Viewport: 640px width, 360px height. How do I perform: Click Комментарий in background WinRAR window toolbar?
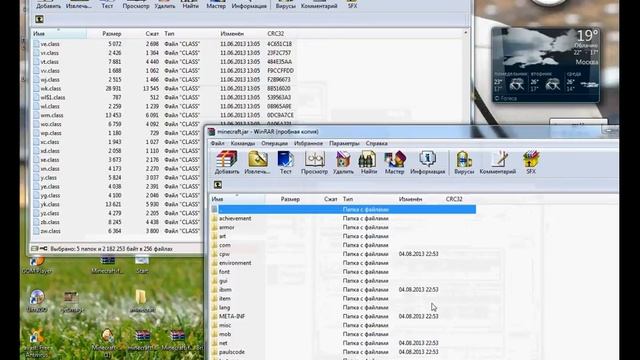(319, 5)
